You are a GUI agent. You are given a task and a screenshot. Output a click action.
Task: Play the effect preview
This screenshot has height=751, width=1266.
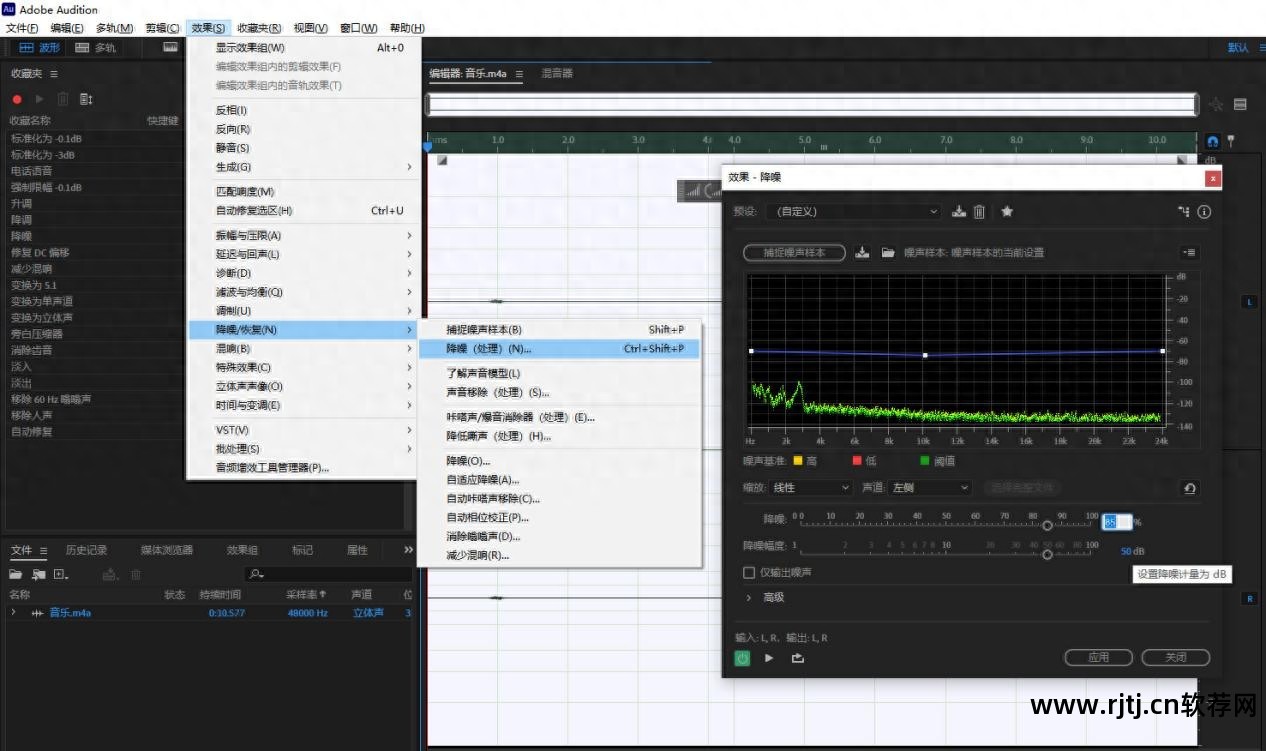[769, 658]
